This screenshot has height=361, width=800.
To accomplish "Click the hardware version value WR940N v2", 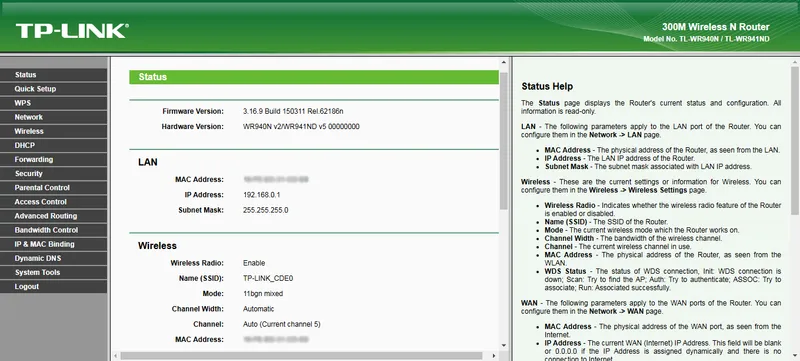I will [x=301, y=126].
